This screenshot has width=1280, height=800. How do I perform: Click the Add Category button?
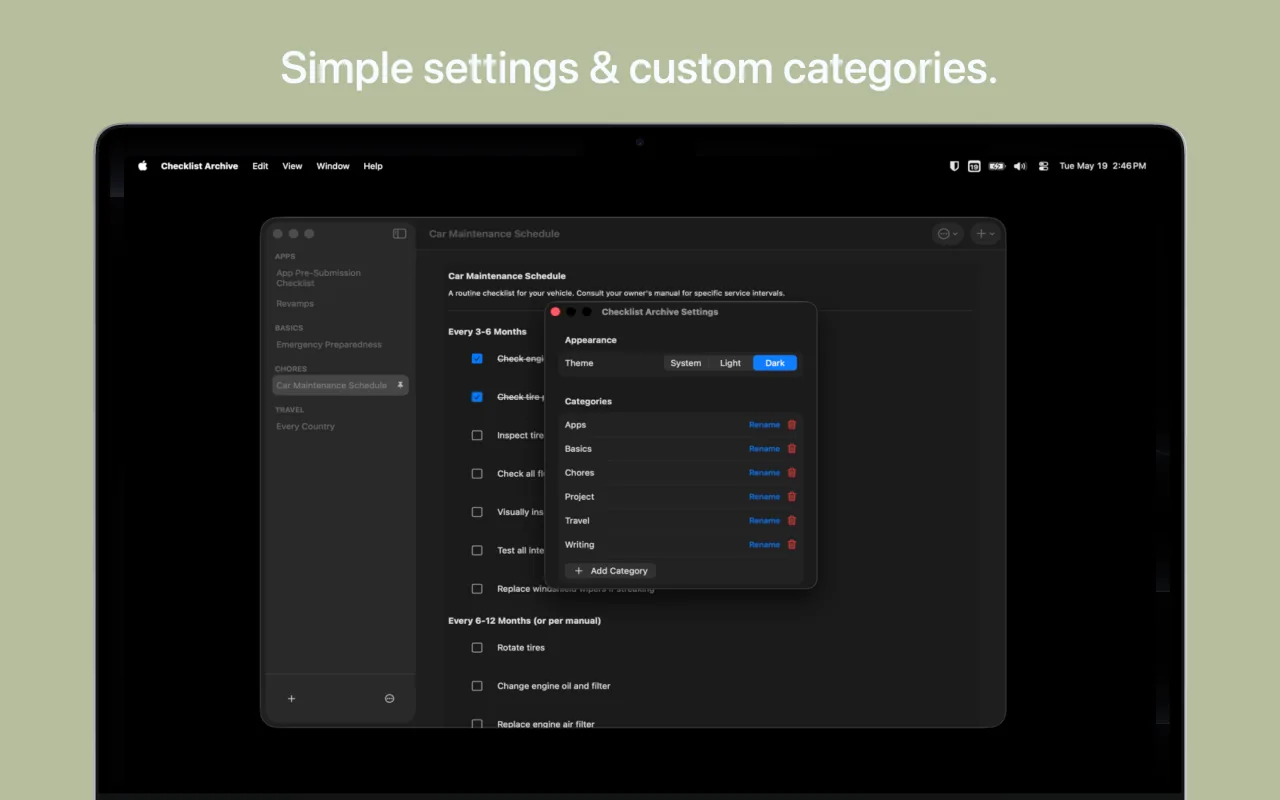tap(610, 571)
